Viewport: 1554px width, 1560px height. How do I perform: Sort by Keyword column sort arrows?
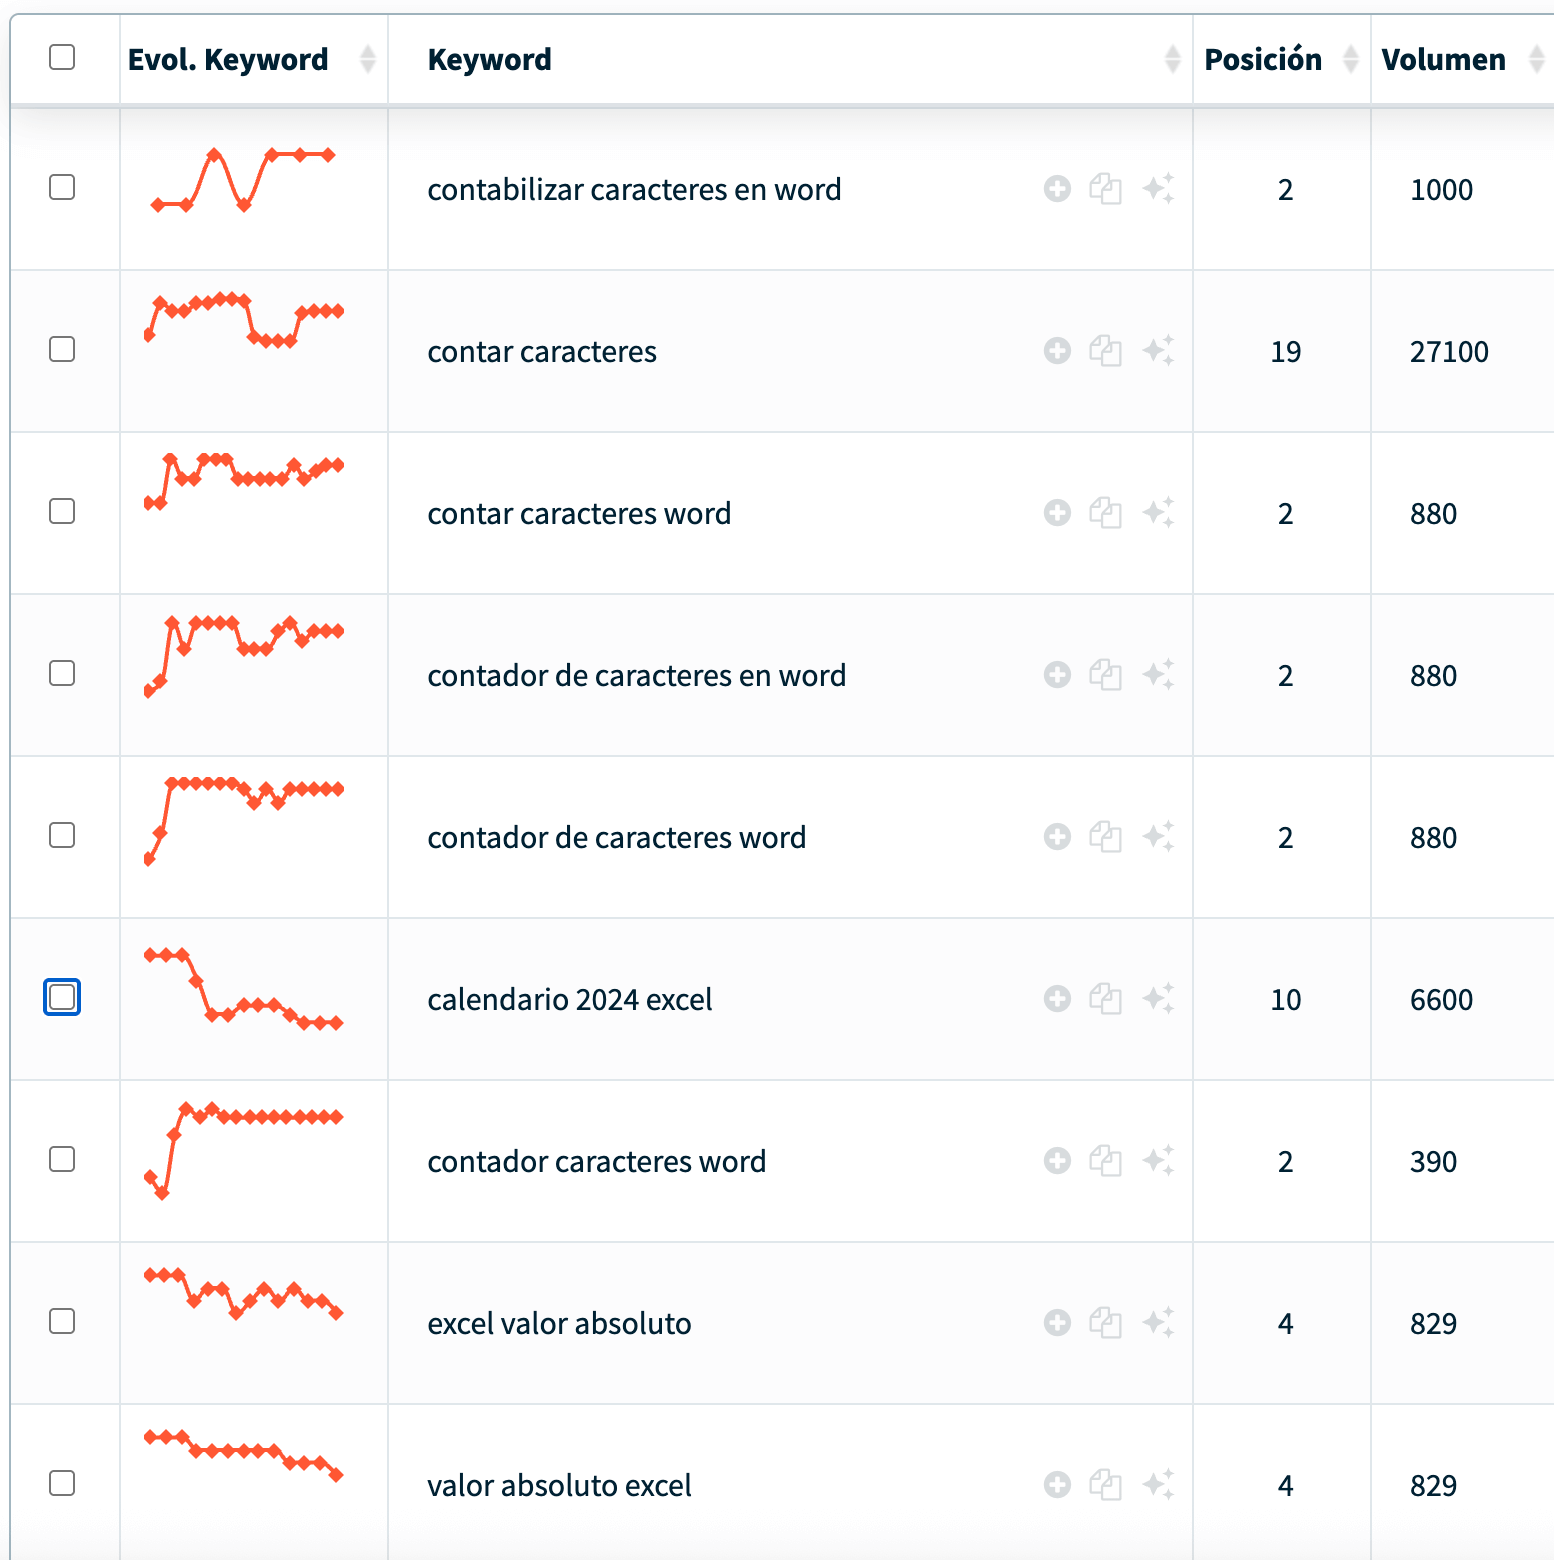[1172, 60]
